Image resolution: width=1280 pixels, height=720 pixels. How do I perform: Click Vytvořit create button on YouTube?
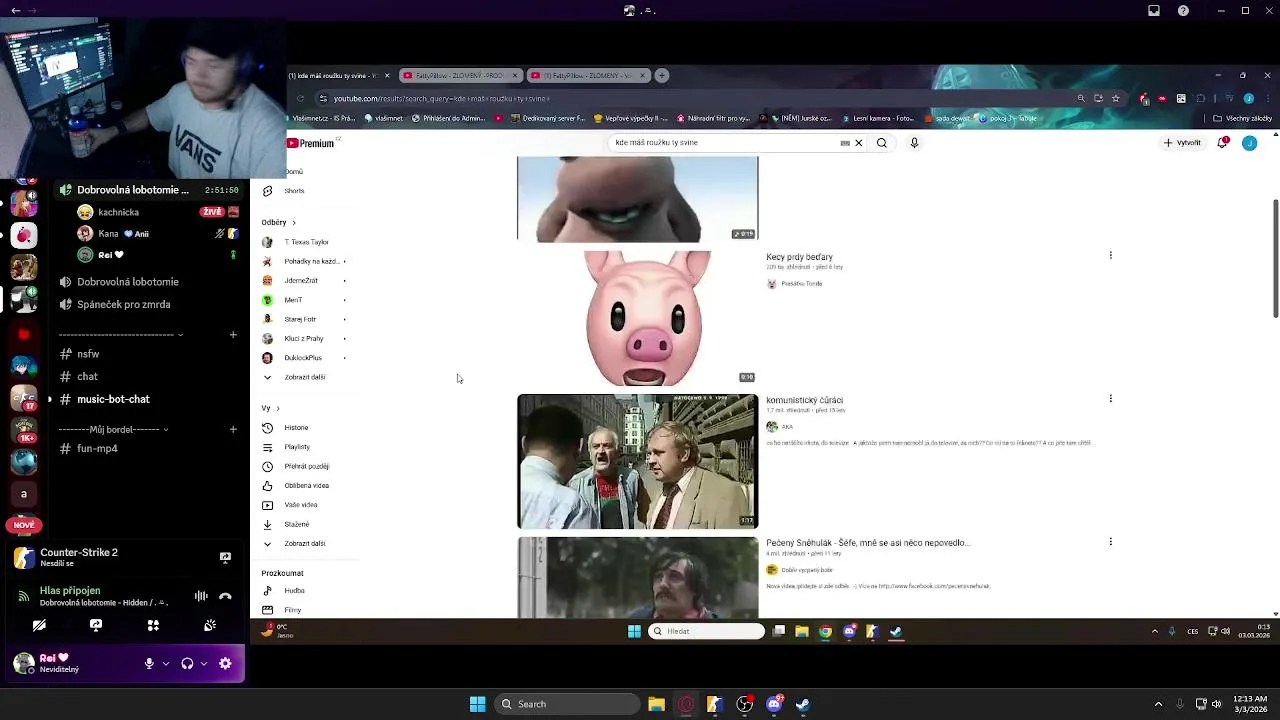point(1183,143)
